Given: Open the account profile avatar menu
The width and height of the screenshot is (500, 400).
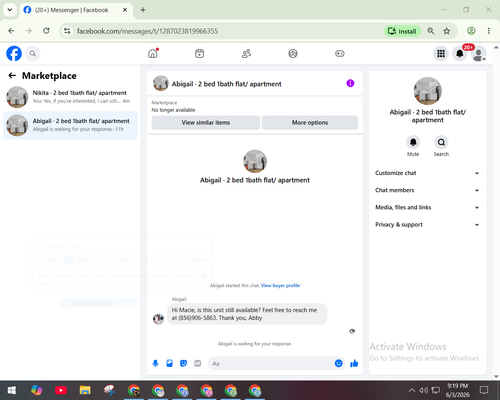Looking at the screenshot, I should [x=479, y=54].
